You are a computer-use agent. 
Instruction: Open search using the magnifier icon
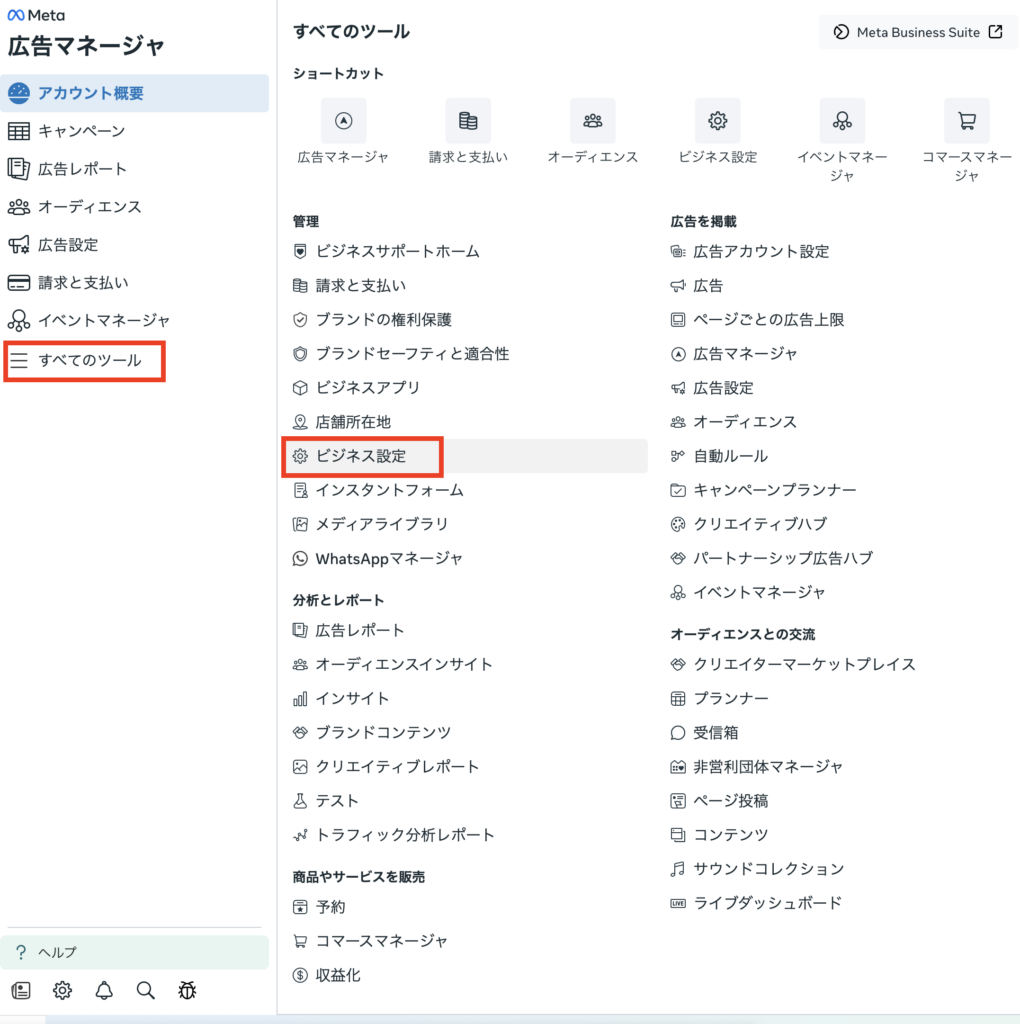click(146, 990)
